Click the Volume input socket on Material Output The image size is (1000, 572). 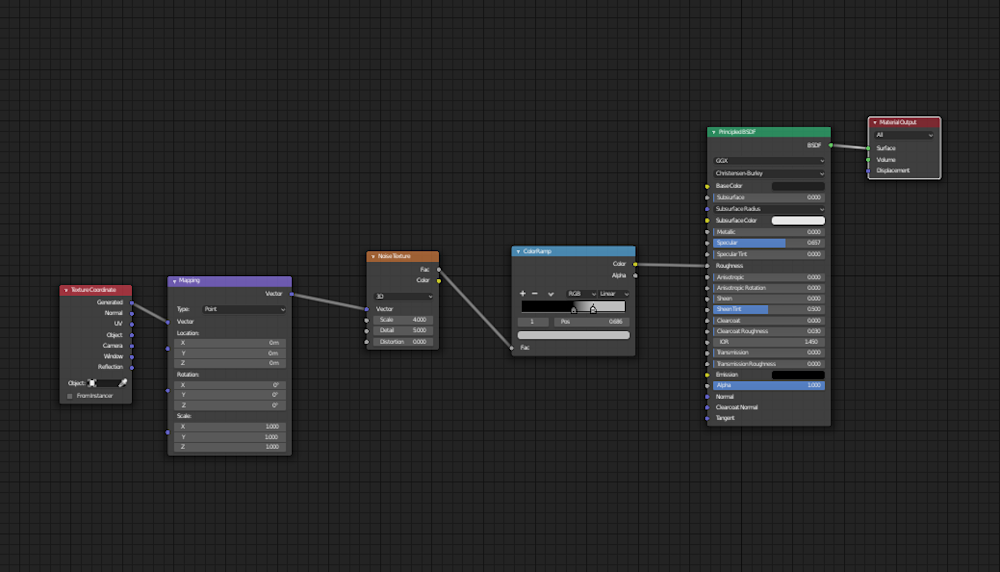[868, 159]
